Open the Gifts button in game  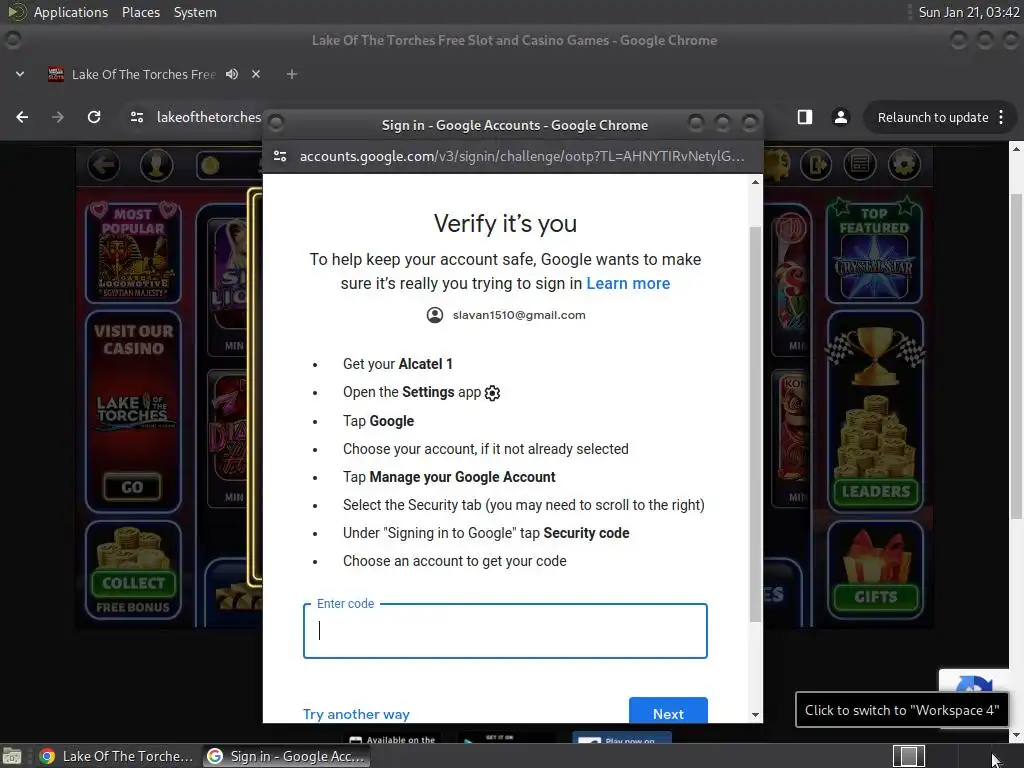pos(875,596)
